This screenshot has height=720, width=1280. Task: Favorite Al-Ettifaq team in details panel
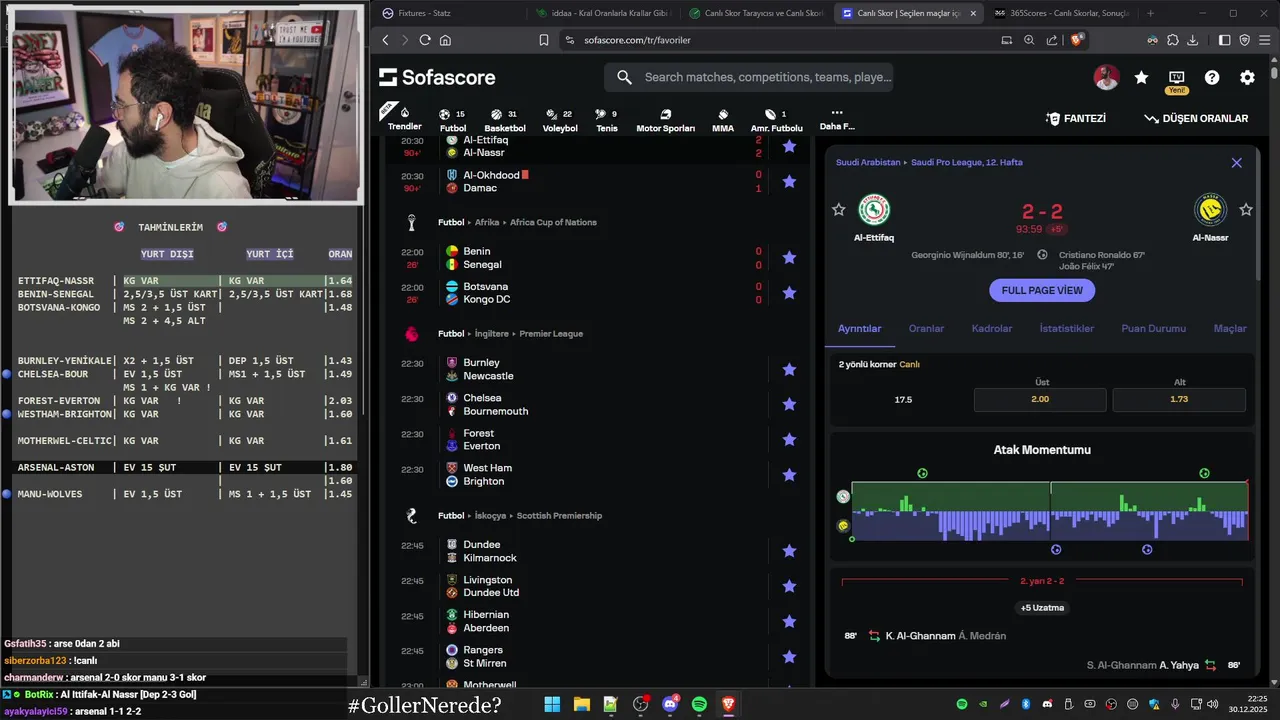[838, 209]
